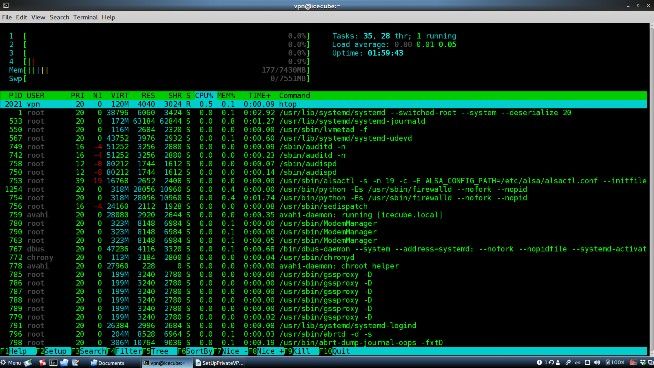The image size is (654, 368).
Task: Open the Search menu
Action: [x=59, y=17]
